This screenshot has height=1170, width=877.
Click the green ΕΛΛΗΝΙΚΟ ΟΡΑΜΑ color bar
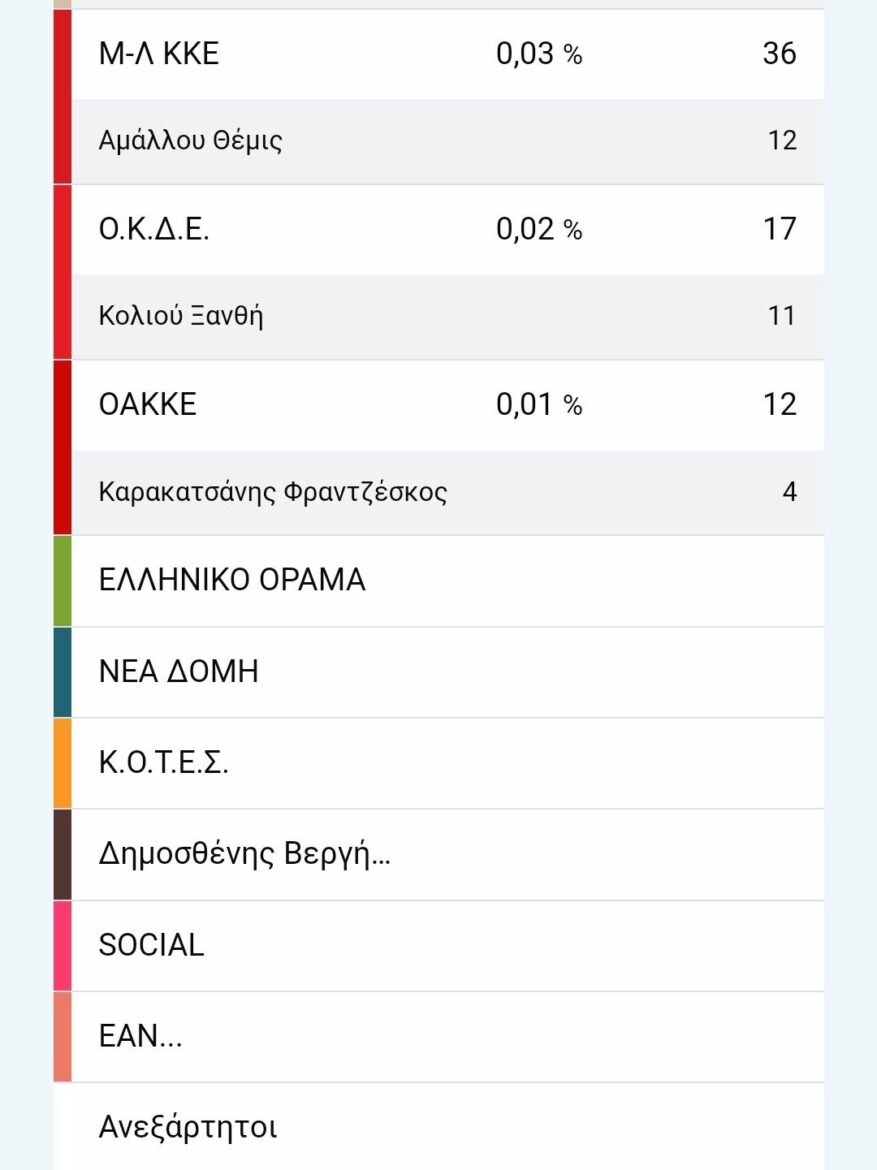coord(62,581)
